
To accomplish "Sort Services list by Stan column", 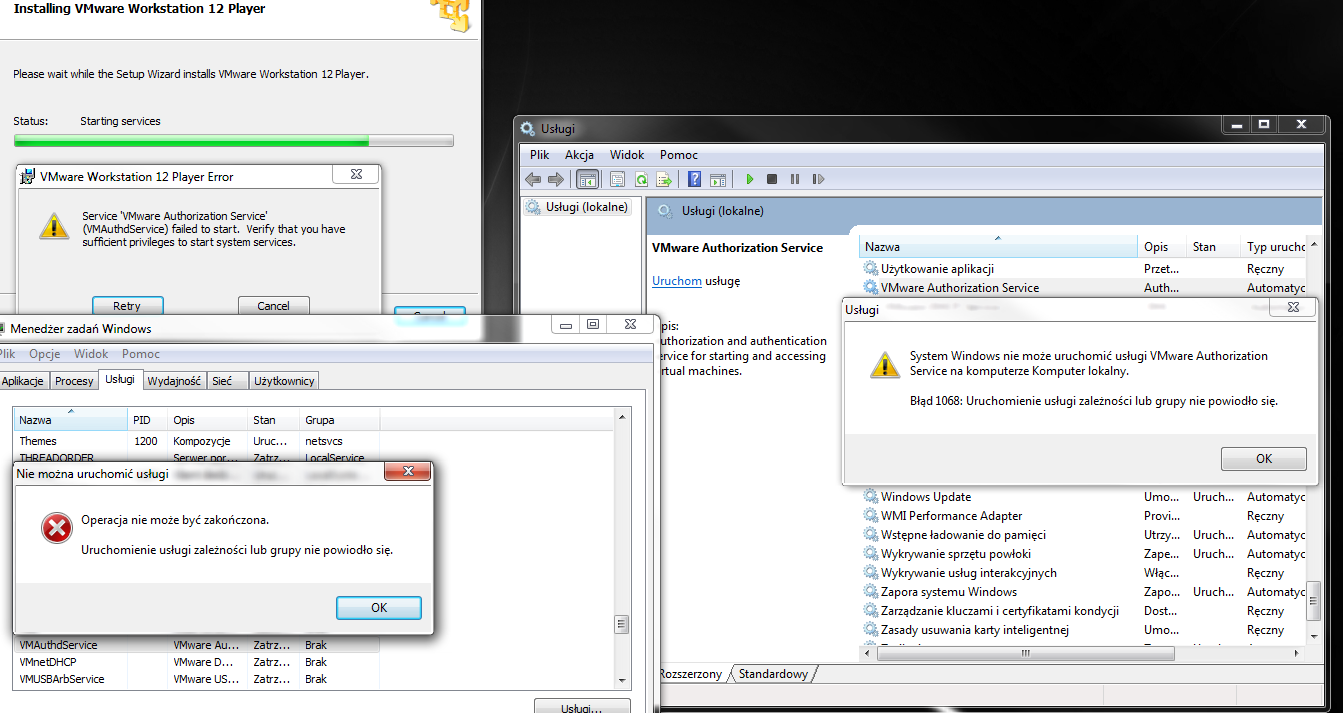I will (1214, 247).
